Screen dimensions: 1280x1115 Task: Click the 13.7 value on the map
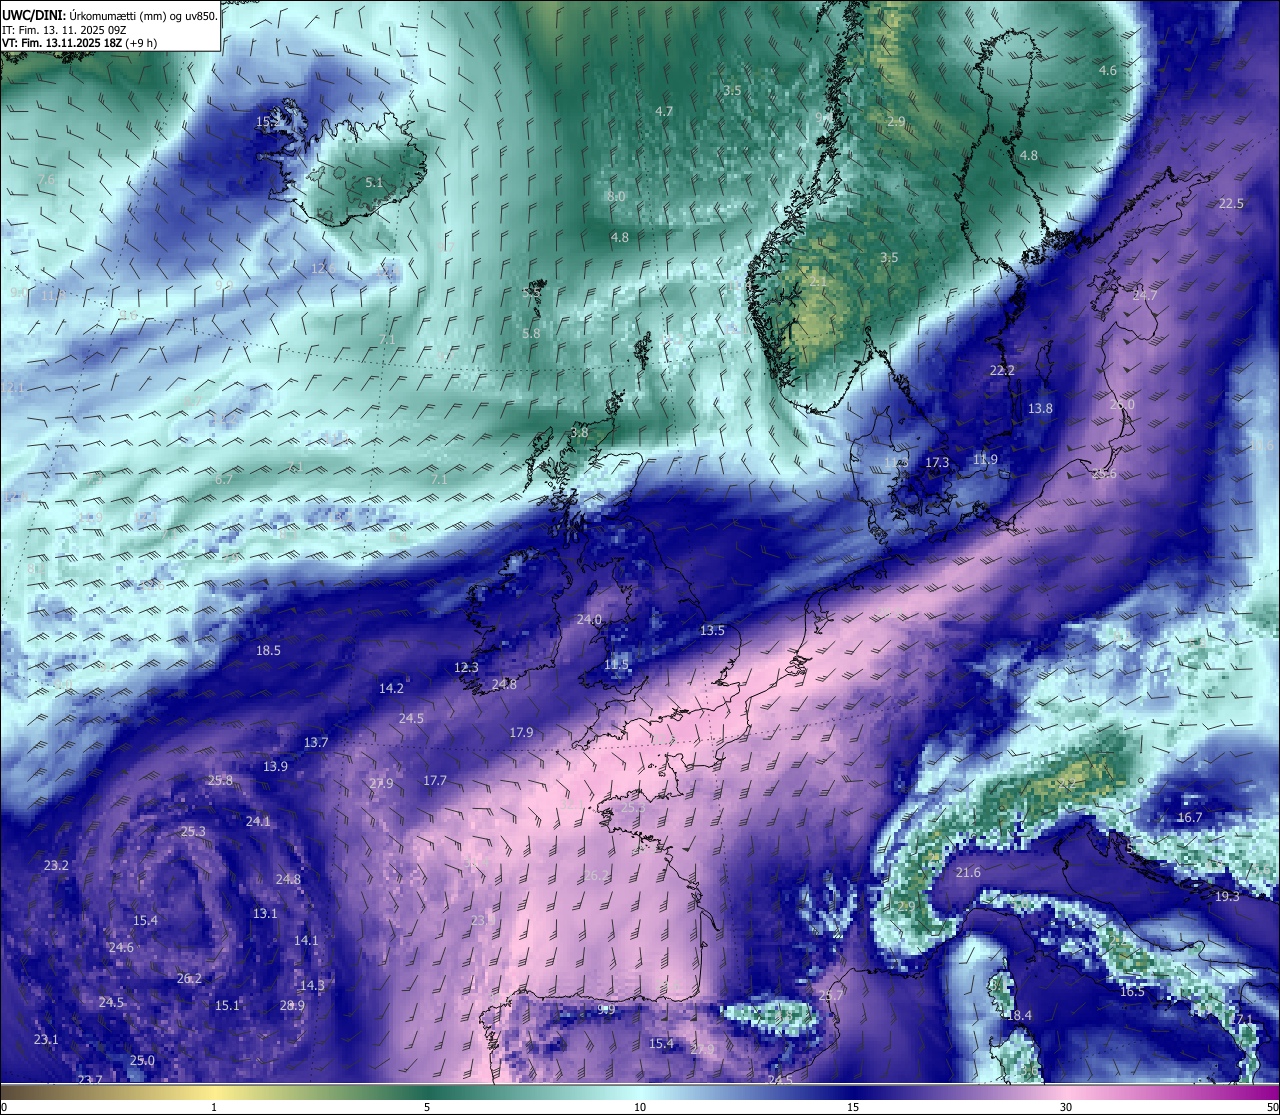[316, 742]
